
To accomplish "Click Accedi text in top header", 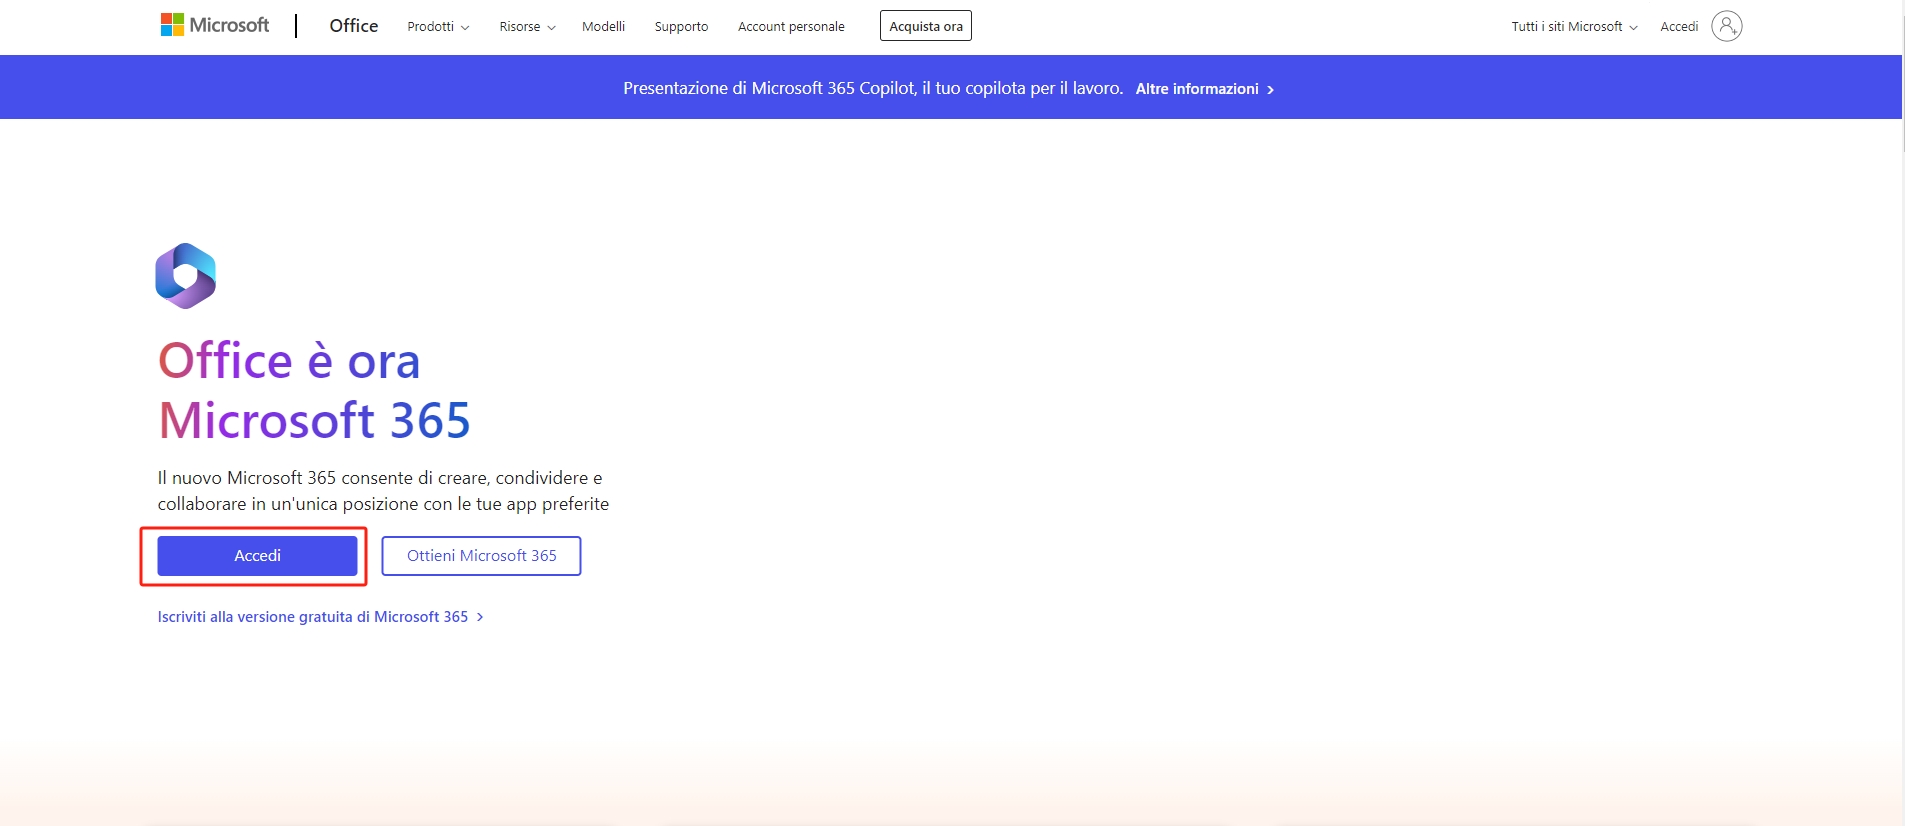I will point(1679,27).
